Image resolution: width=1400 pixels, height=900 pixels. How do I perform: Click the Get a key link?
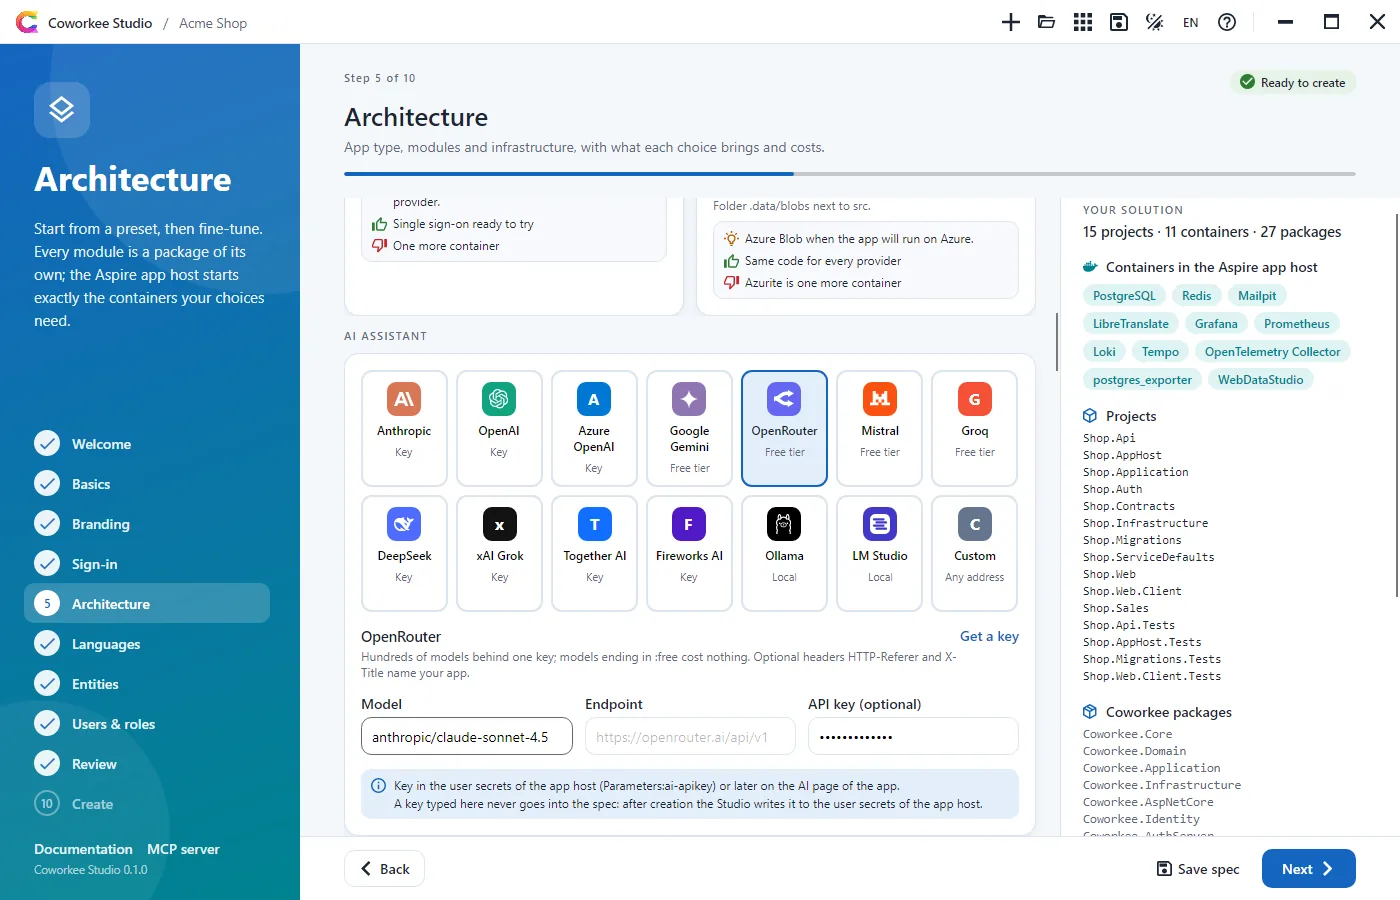click(989, 636)
